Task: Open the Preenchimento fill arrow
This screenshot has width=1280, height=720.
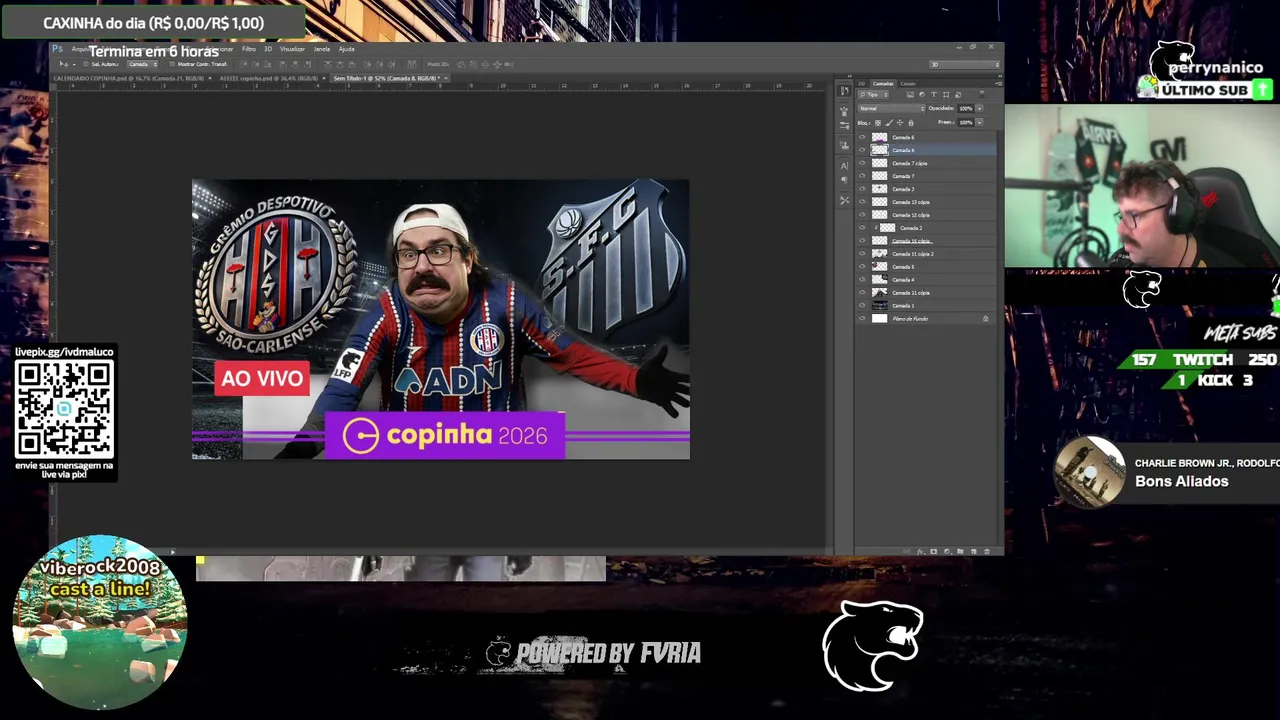Action: click(x=979, y=122)
